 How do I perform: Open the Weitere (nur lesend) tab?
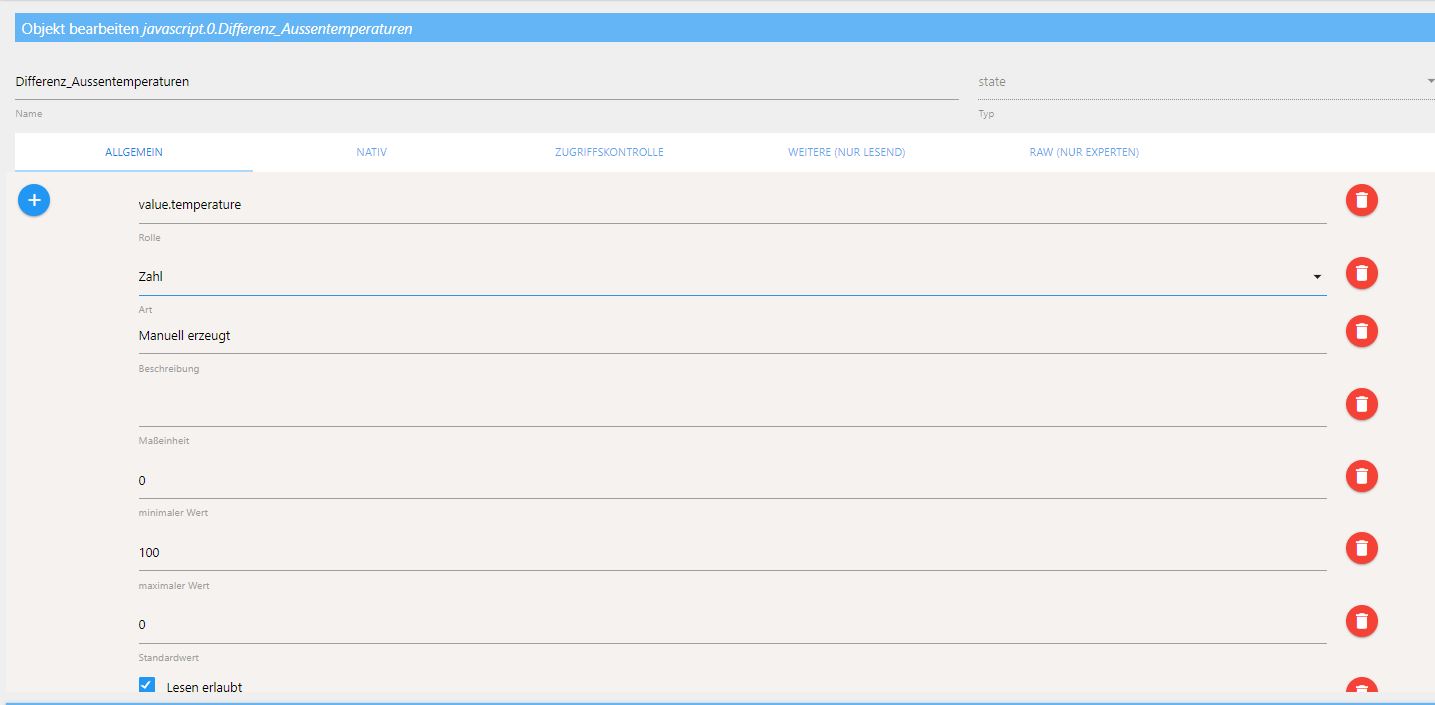846,152
